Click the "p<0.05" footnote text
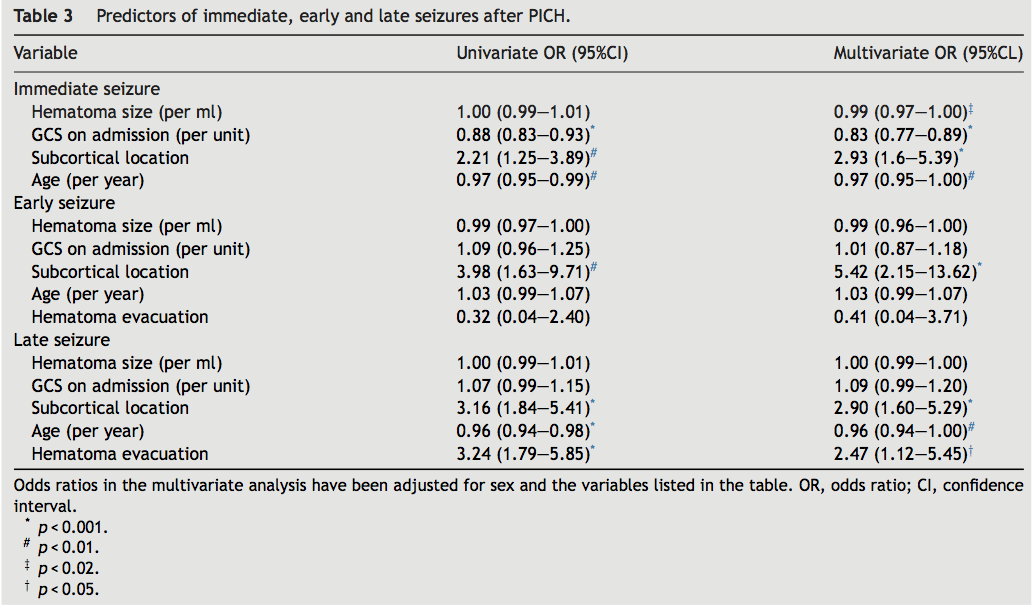The width and height of the screenshot is (1032, 608). pyautogui.click(x=68, y=589)
